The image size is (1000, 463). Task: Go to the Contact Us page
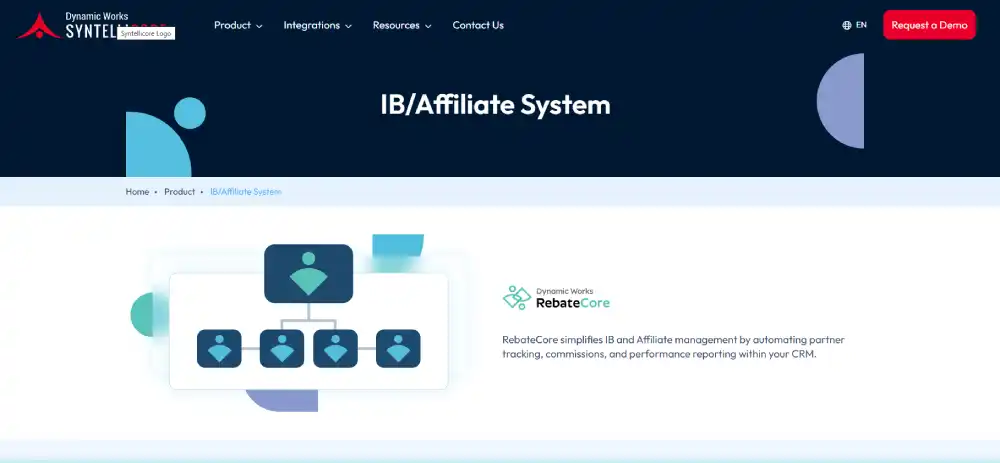(x=478, y=26)
